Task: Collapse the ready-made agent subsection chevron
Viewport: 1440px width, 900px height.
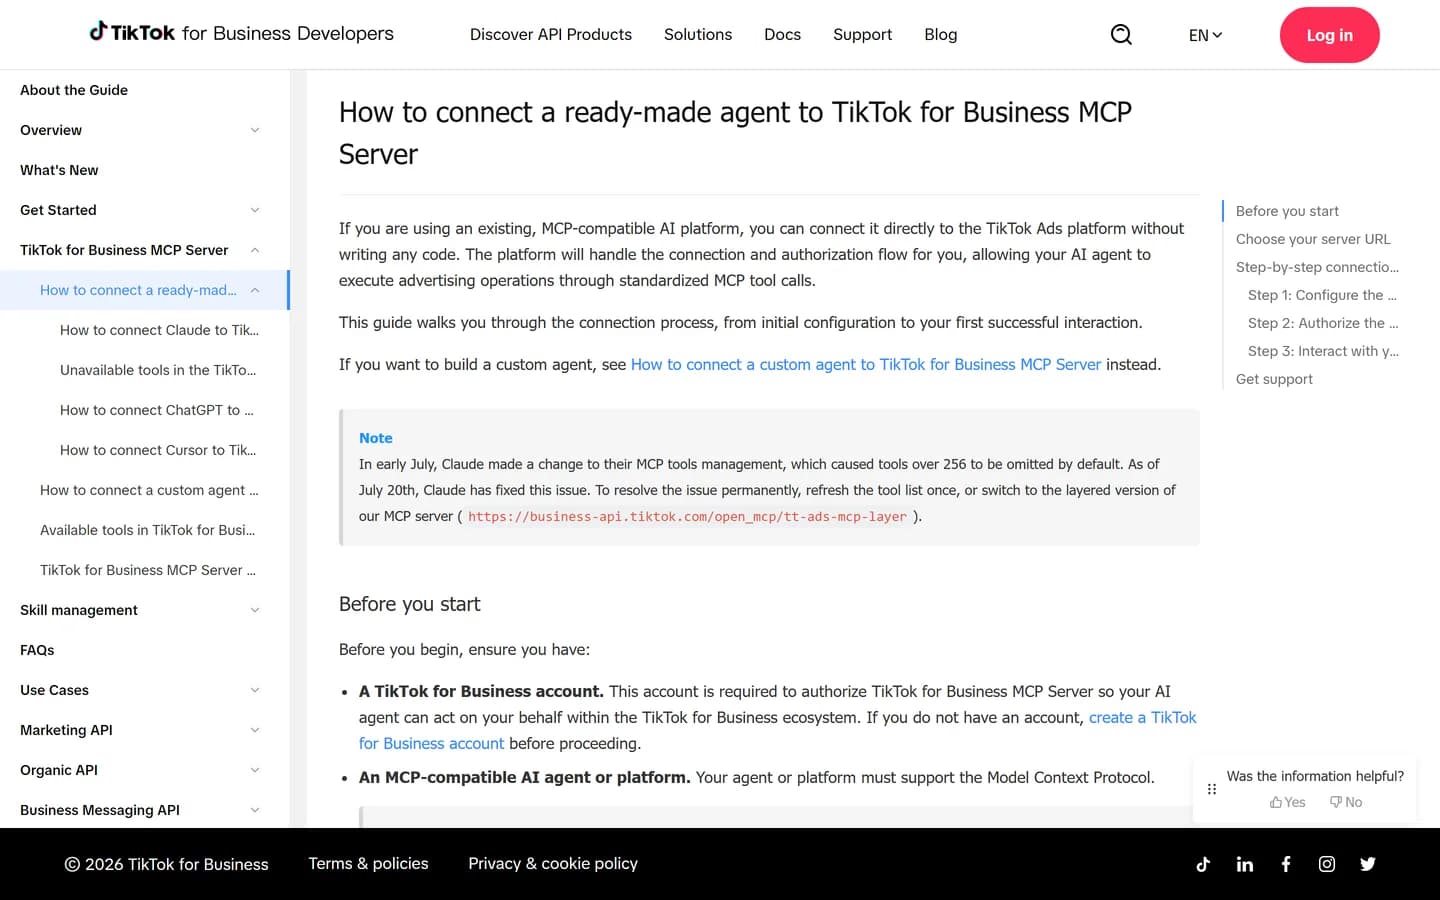Action: 255,290
